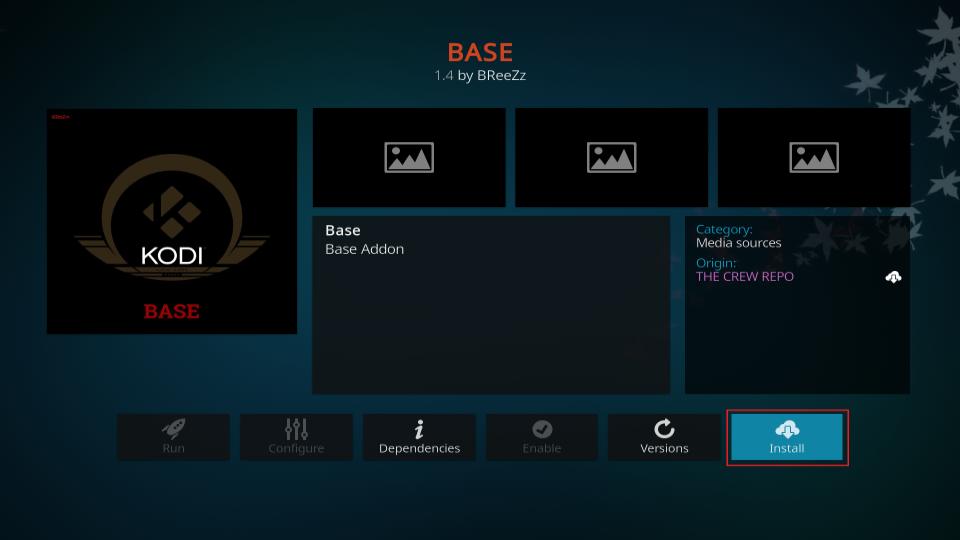Image resolution: width=960 pixels, height=540 pixels.
Task: Click the cloud download icon beside THE CREW REPO
Action: coord(893,277)
